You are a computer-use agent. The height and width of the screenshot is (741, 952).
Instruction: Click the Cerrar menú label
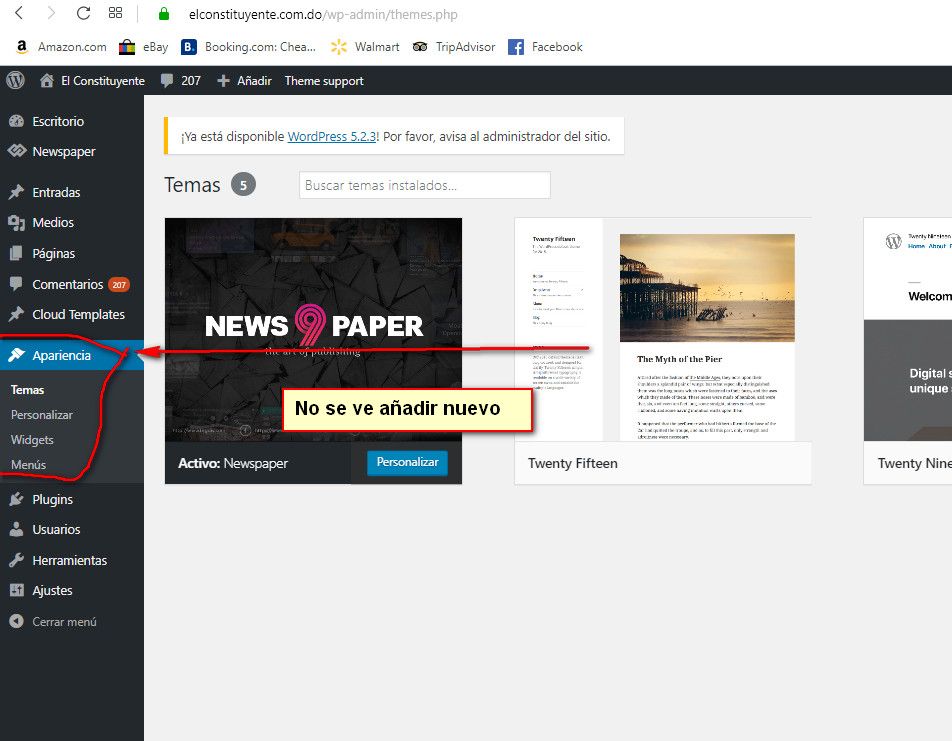[64, 622]
